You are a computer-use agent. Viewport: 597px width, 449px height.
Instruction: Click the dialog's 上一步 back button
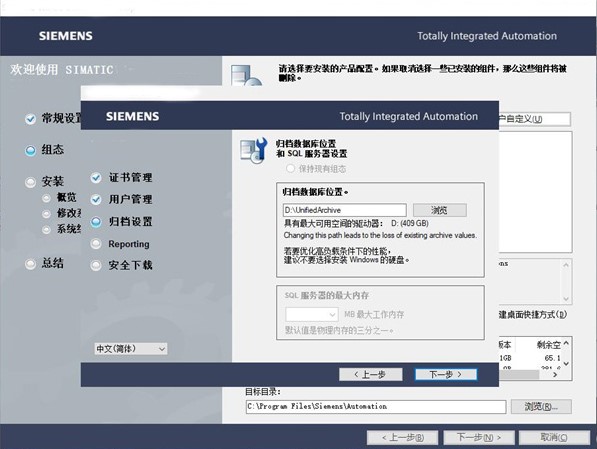pos(370,374)
